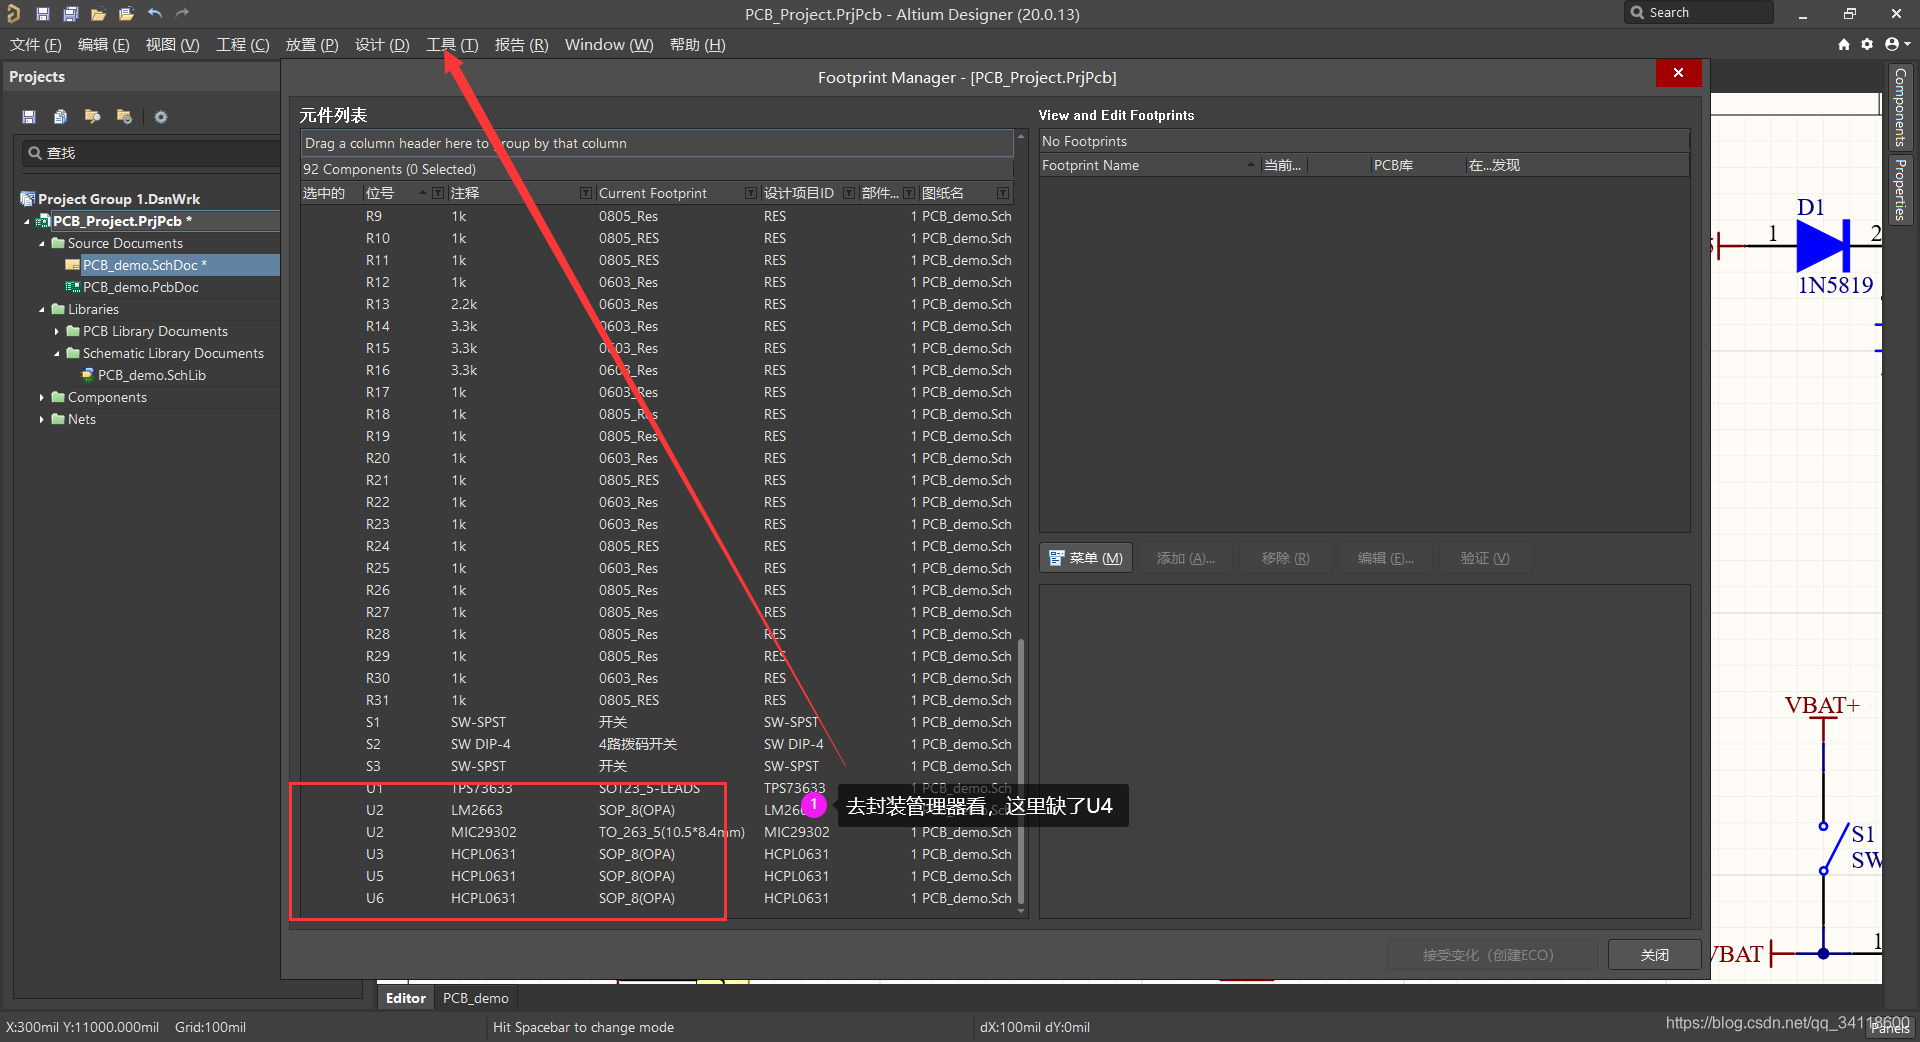Close the Footprint Manager with red X

pos(1678,73)
